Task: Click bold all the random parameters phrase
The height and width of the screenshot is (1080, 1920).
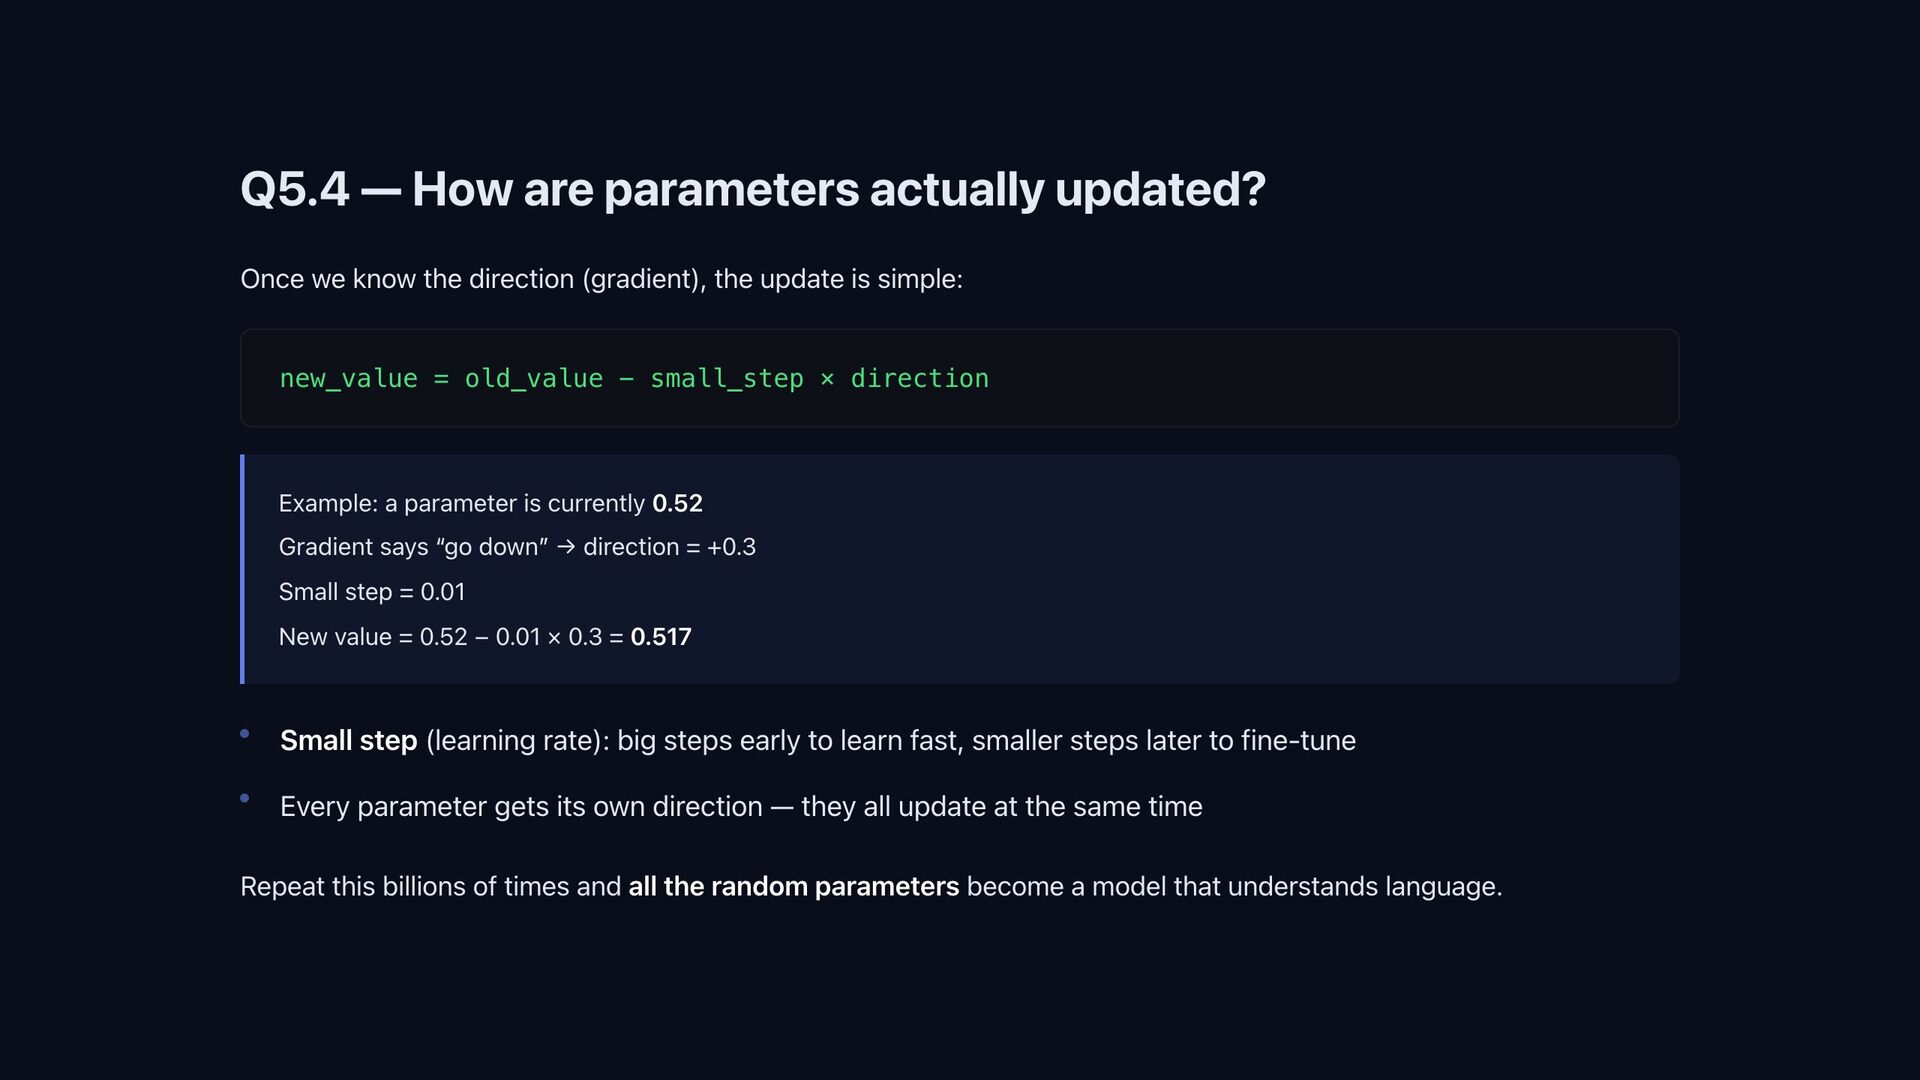Action: (x=793, y=887)
